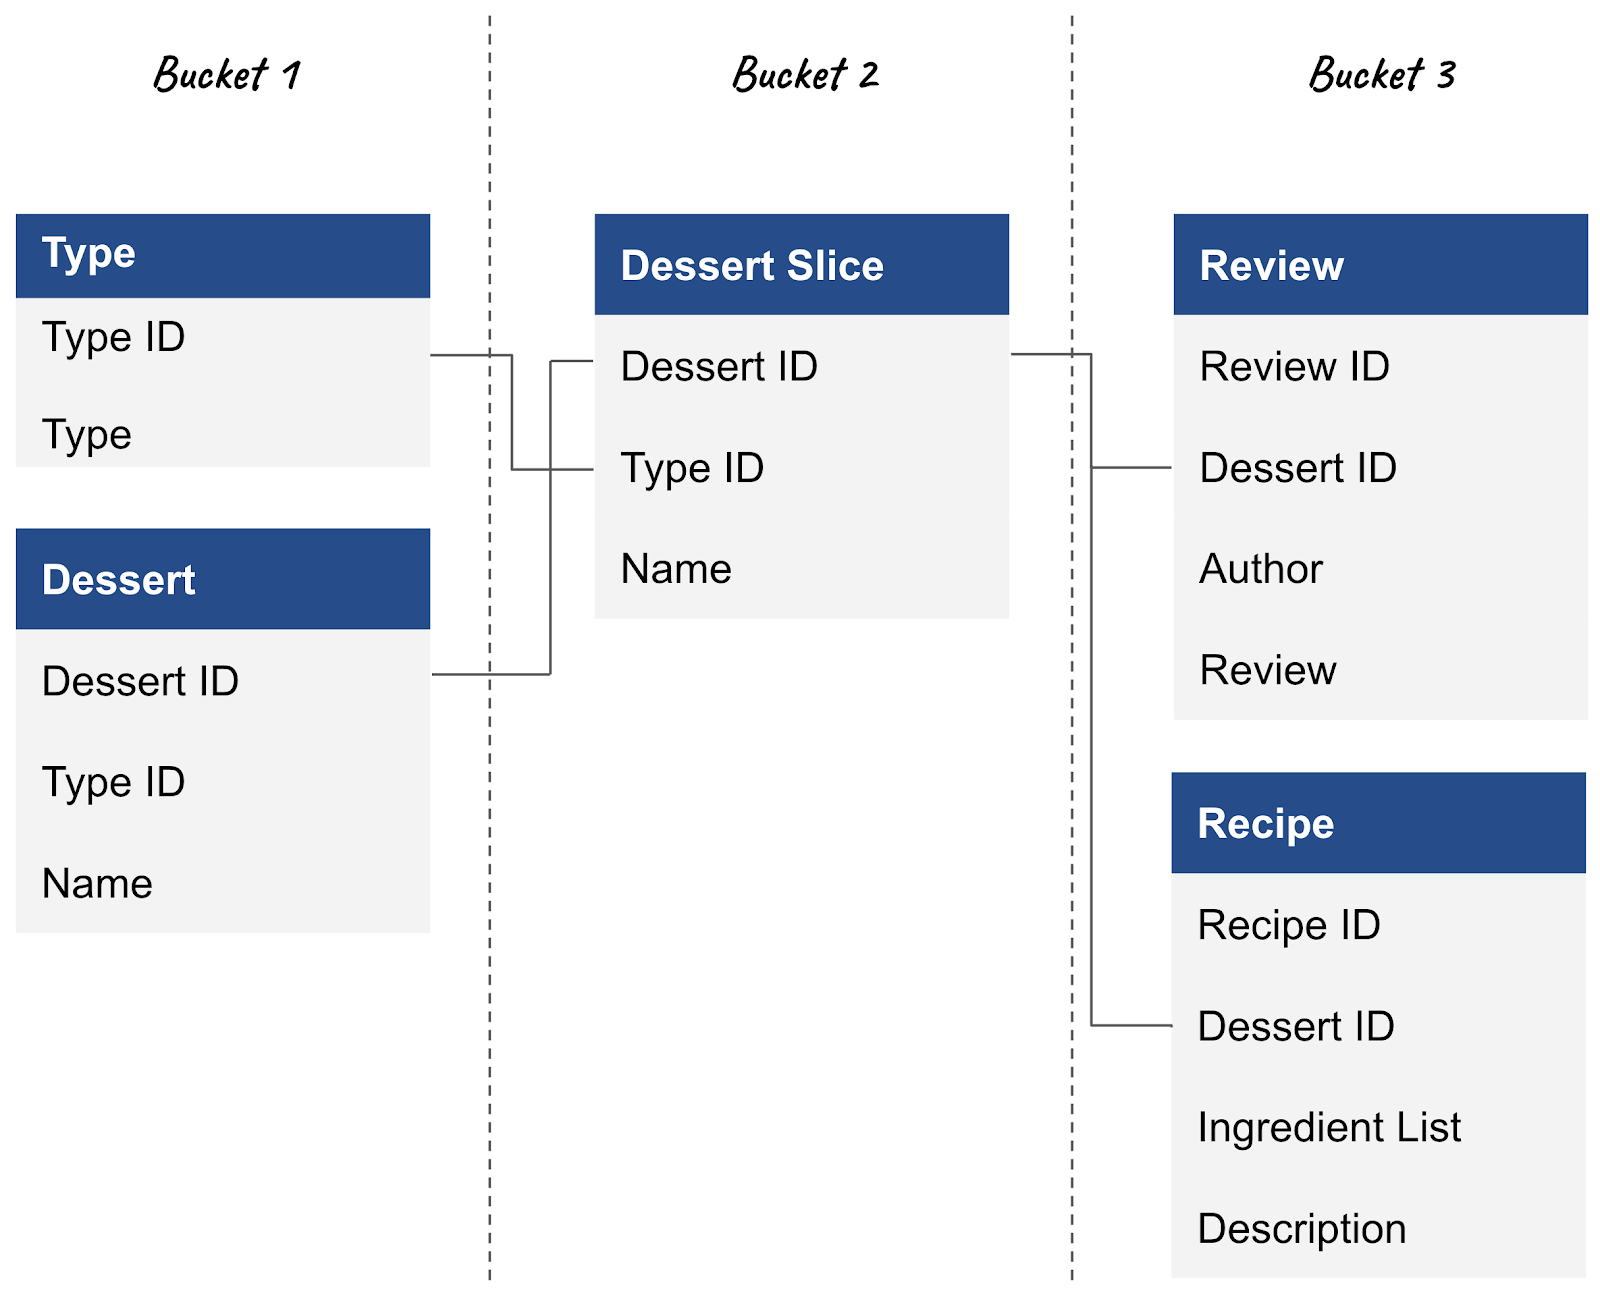Select the Dessert table header
The width and height of the screenshot is (1600, 1291).
tap(223, 579)
